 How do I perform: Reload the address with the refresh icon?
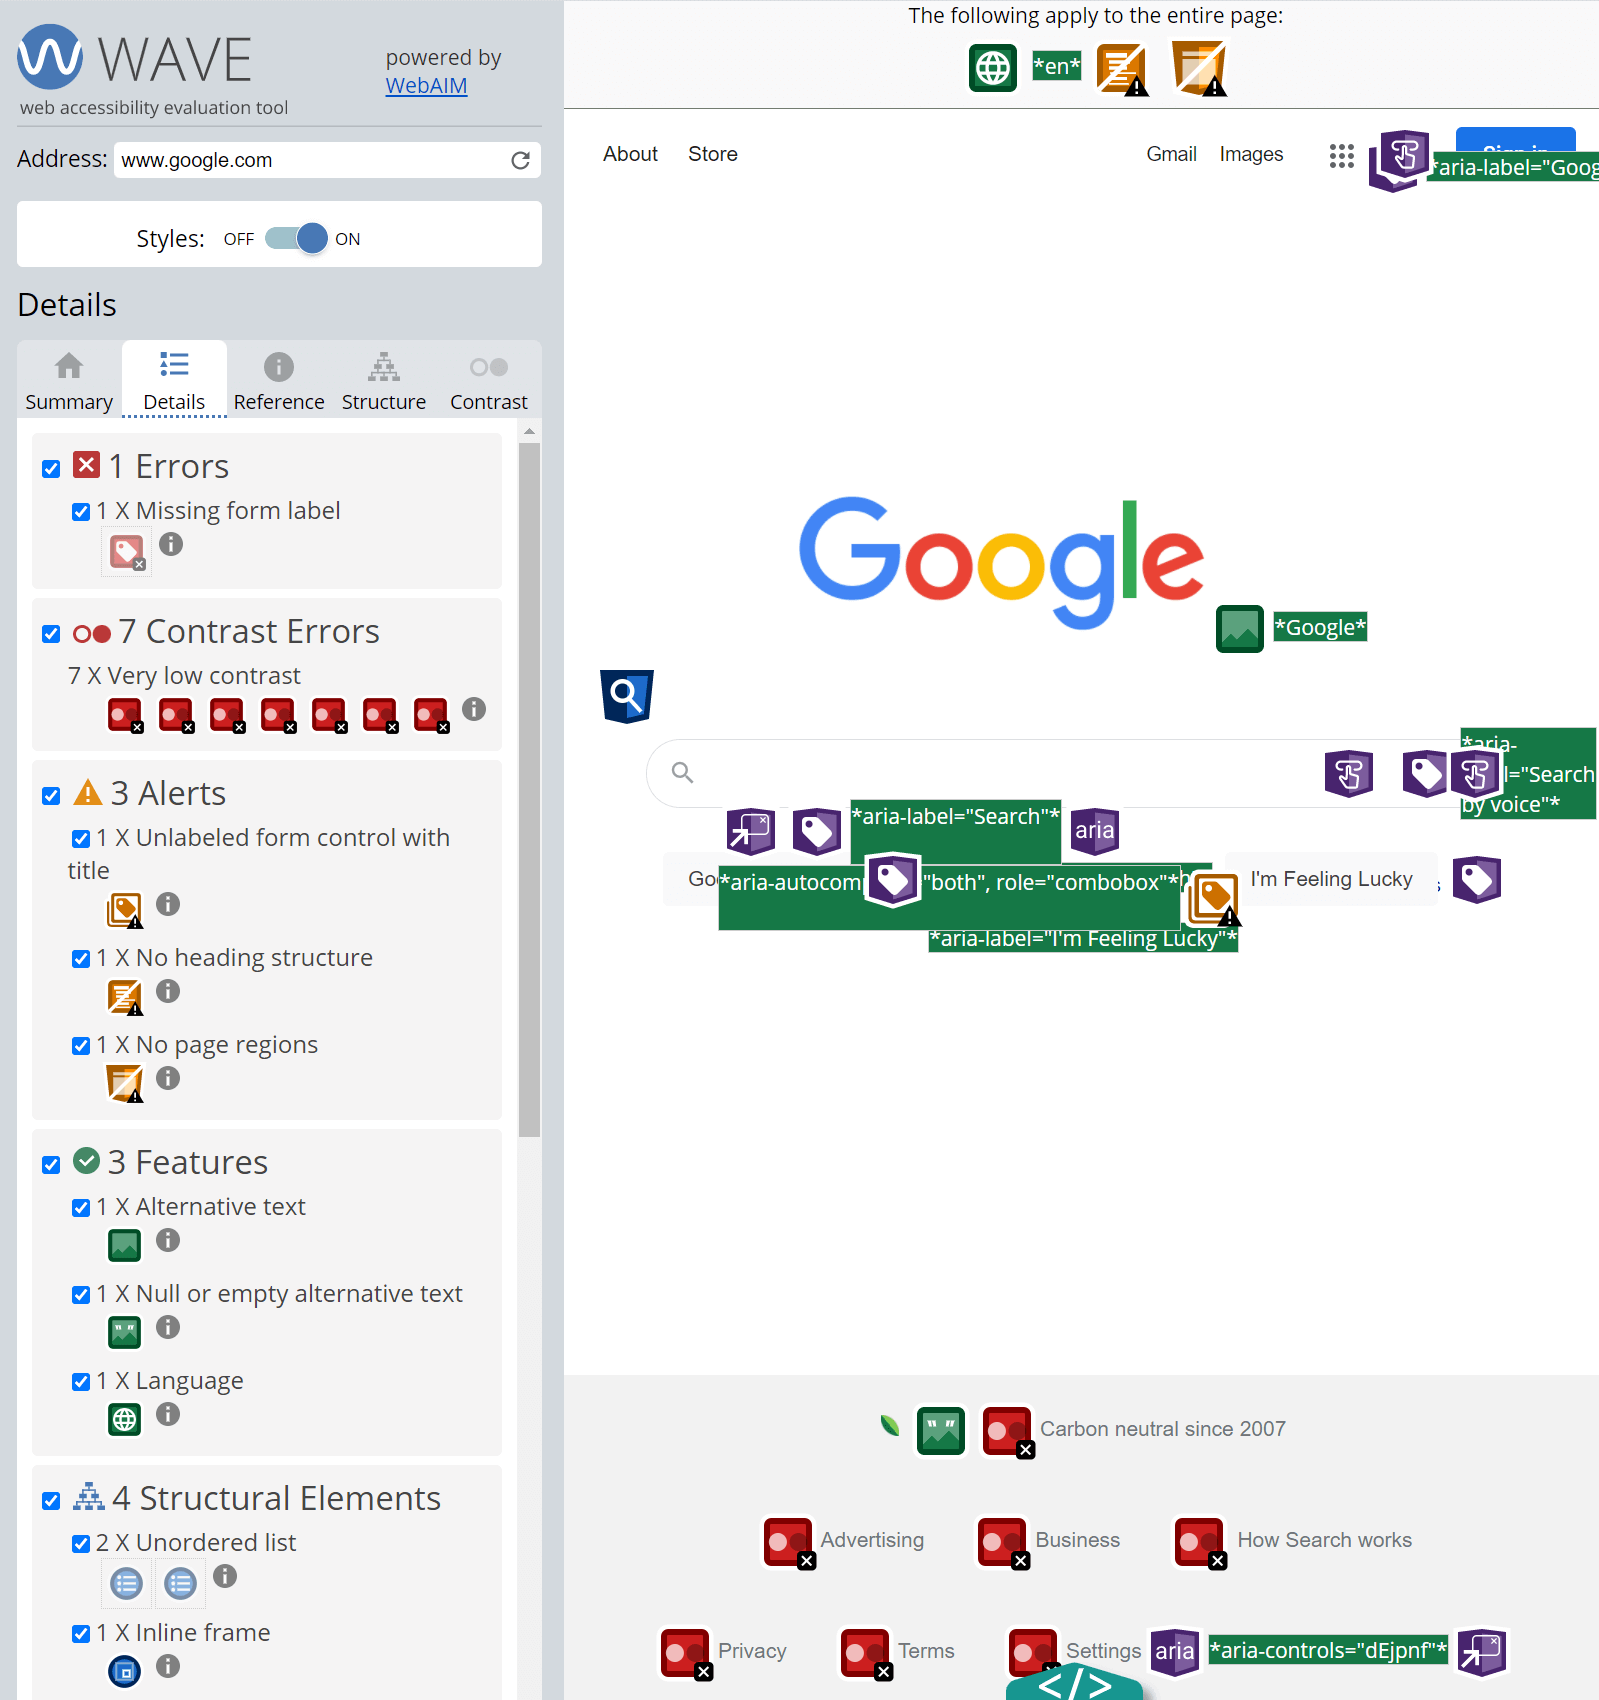pos(520,160)
